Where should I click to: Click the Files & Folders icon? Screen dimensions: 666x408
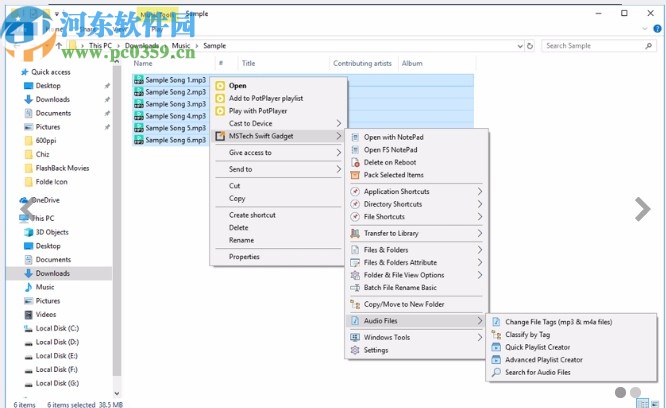pos(355,250)
